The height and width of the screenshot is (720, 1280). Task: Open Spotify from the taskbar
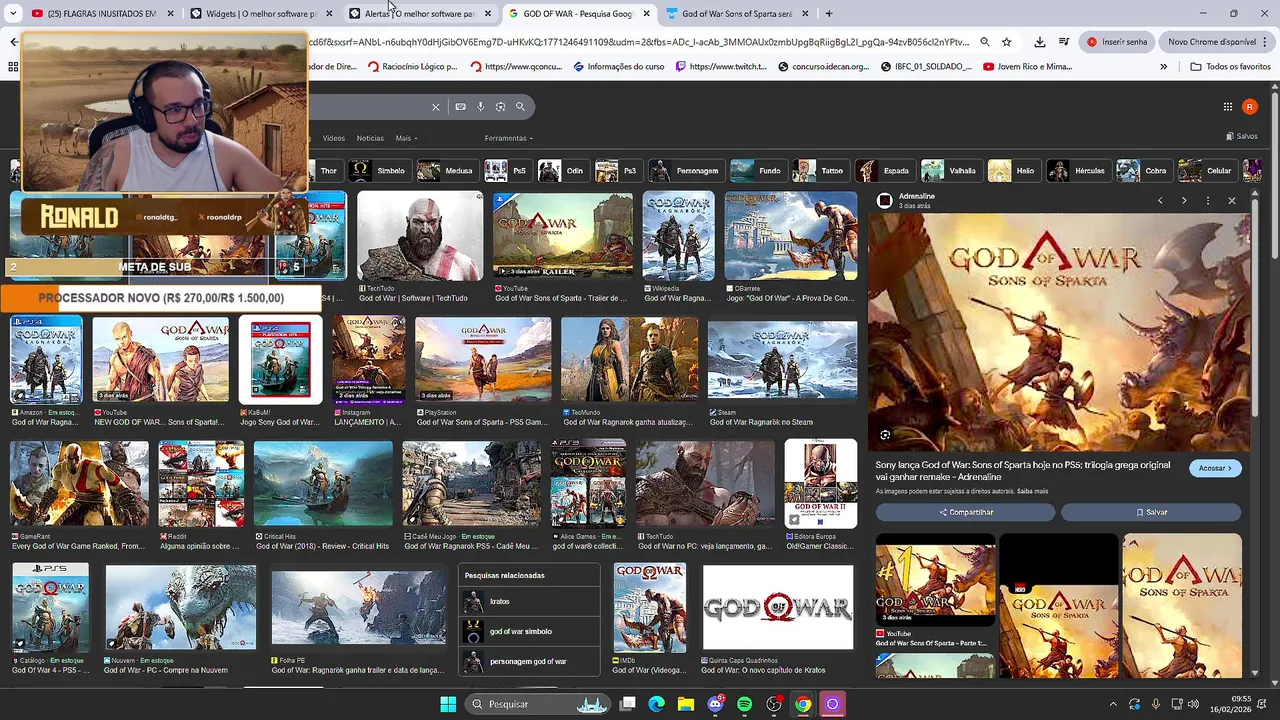click(744, 704)
